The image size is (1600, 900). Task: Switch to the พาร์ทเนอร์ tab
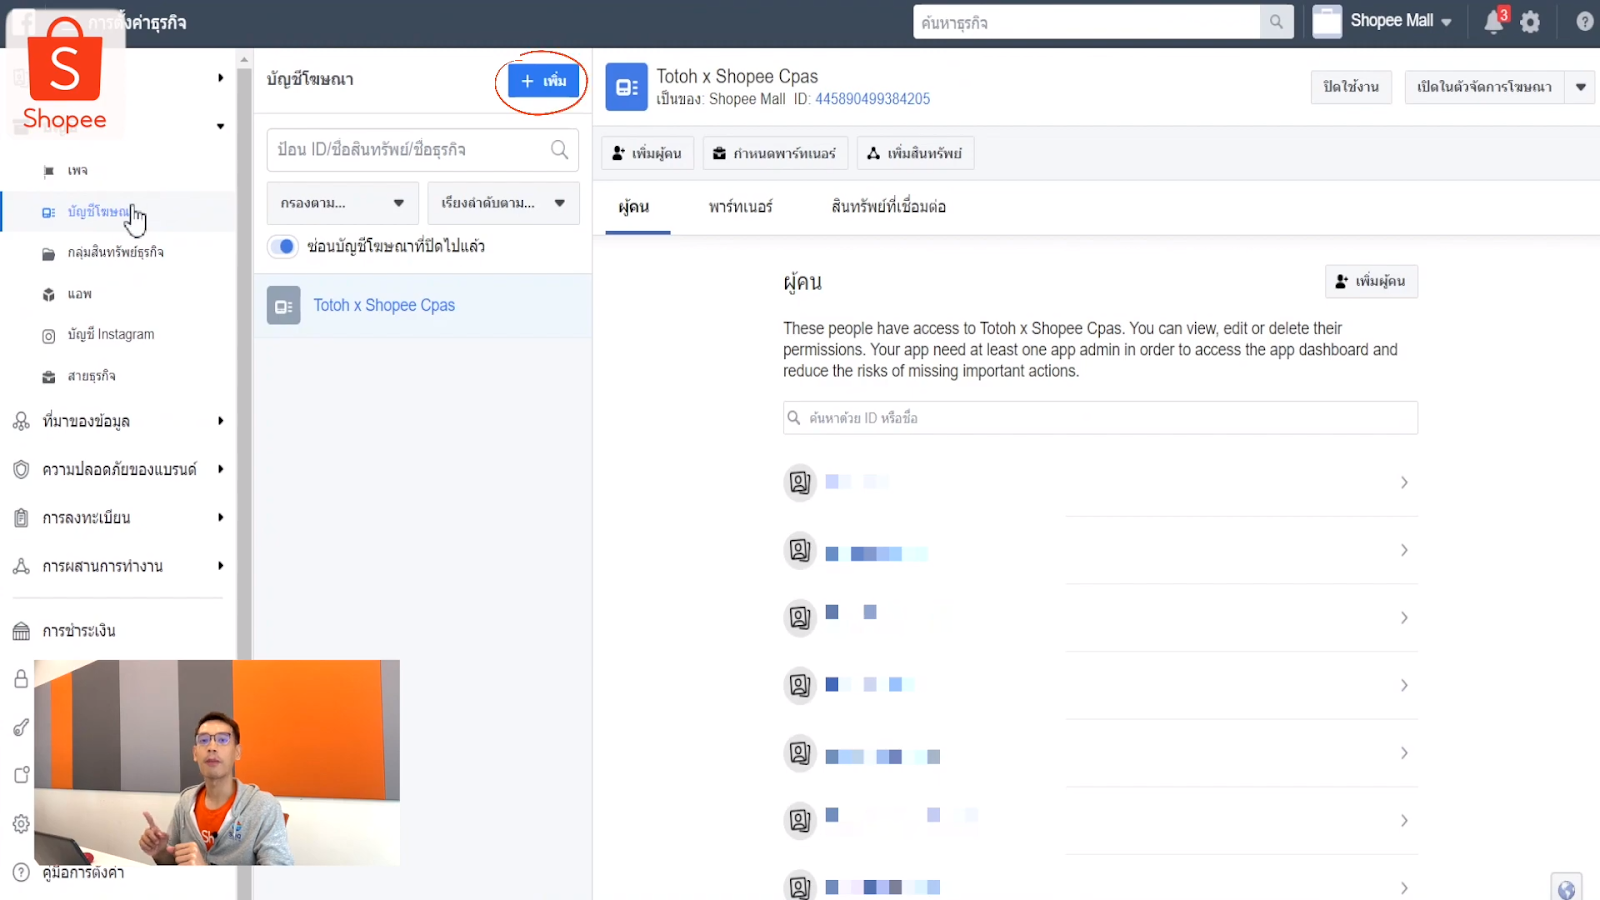(x=738, y=206)
